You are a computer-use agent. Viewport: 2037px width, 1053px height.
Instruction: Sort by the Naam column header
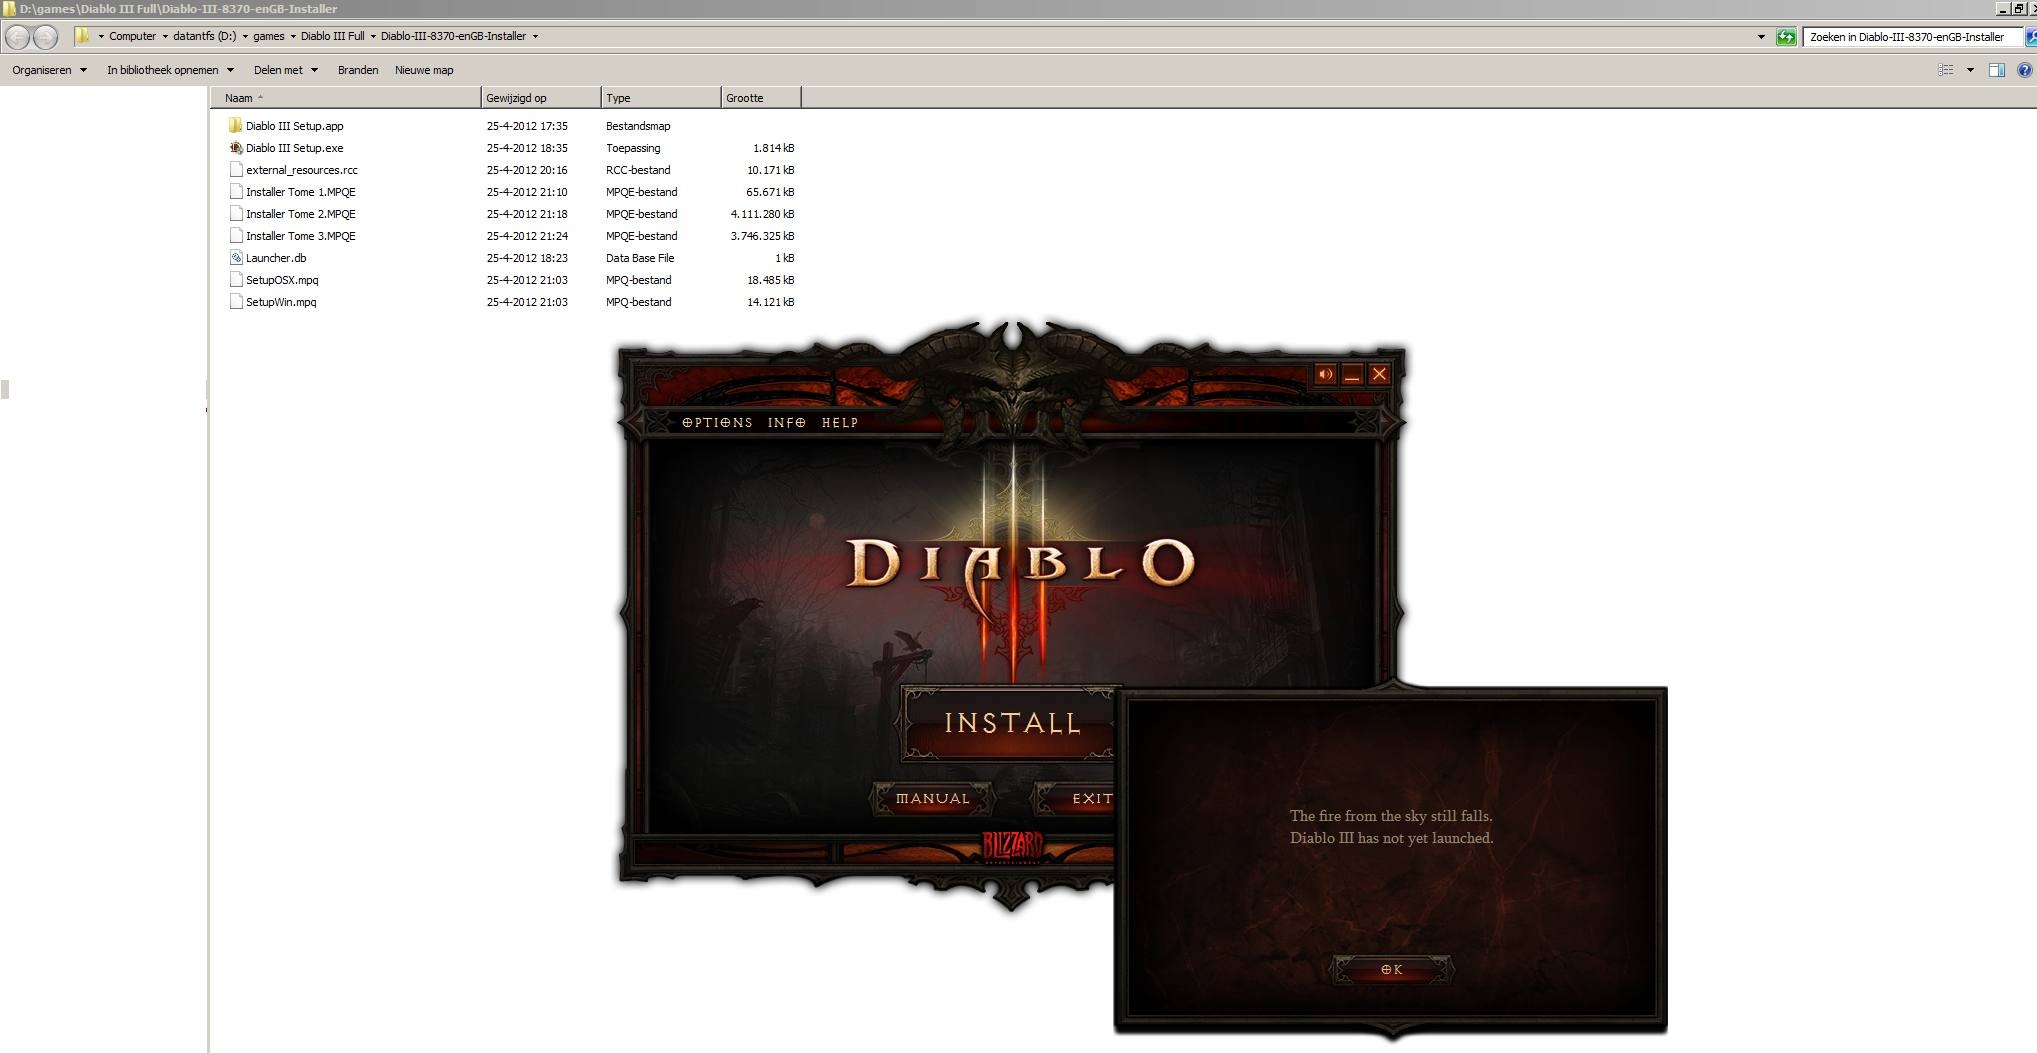click(x=346, y=98)
